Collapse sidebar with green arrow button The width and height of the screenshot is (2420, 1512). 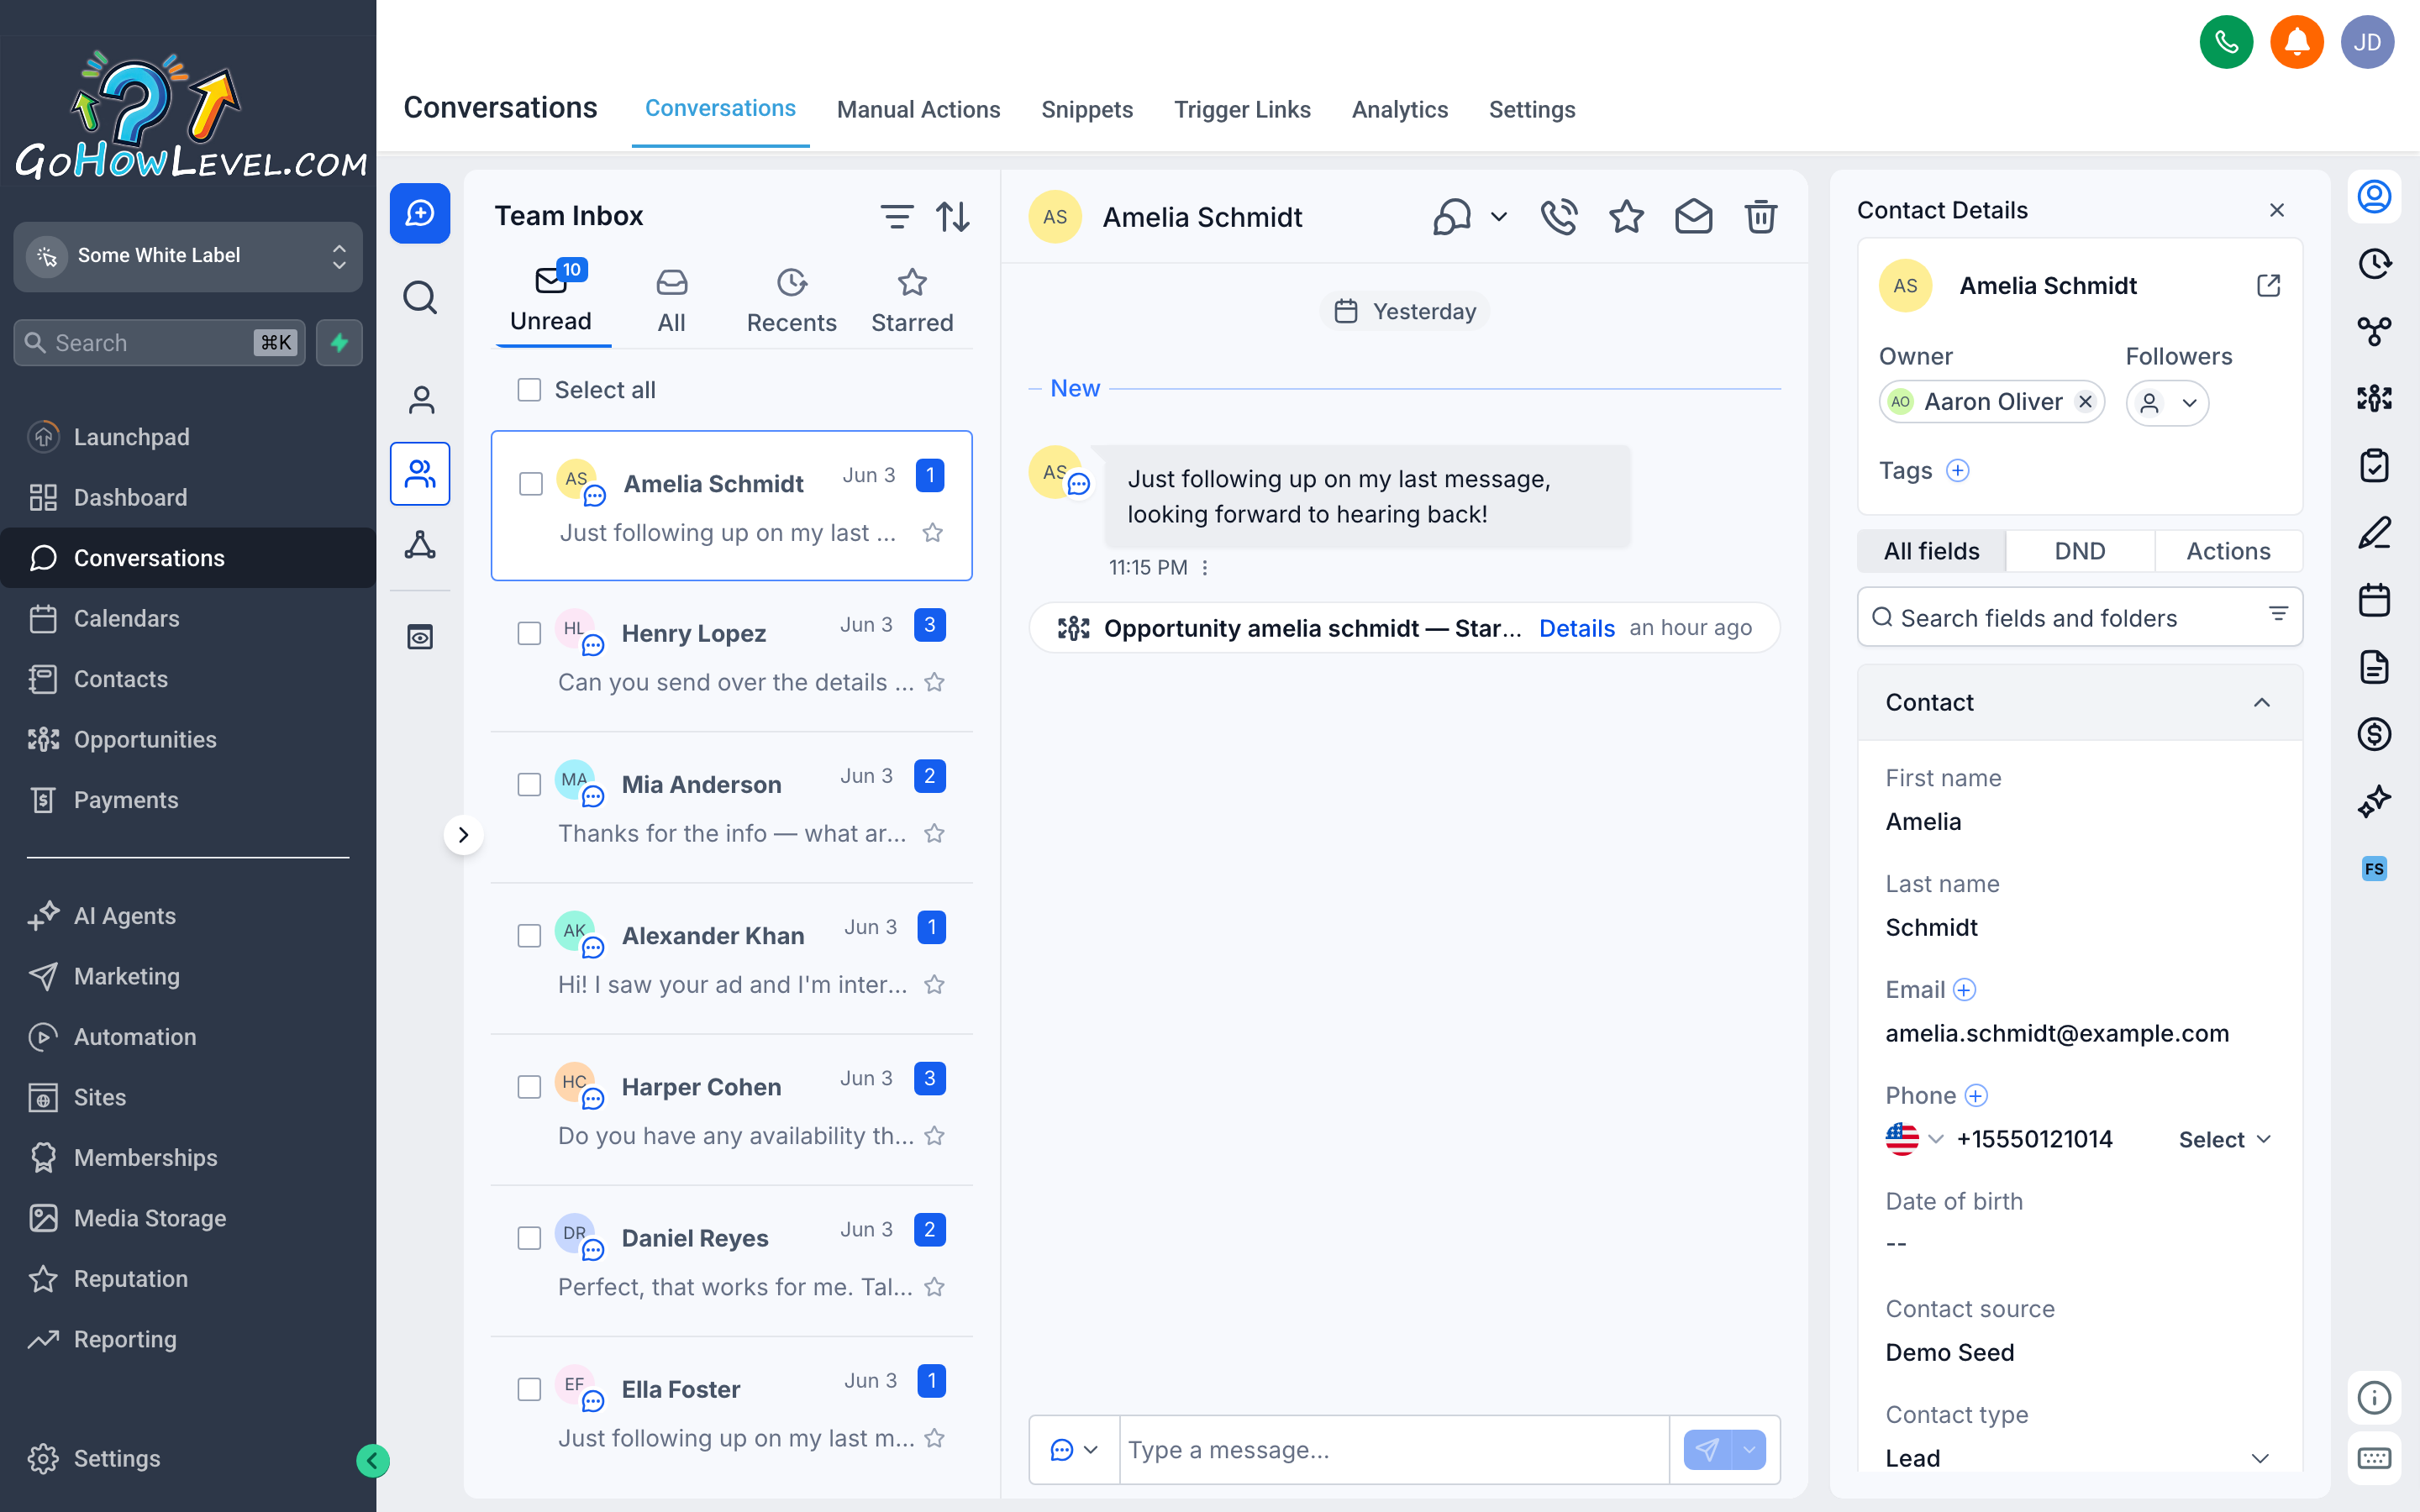coord(373,1460)
